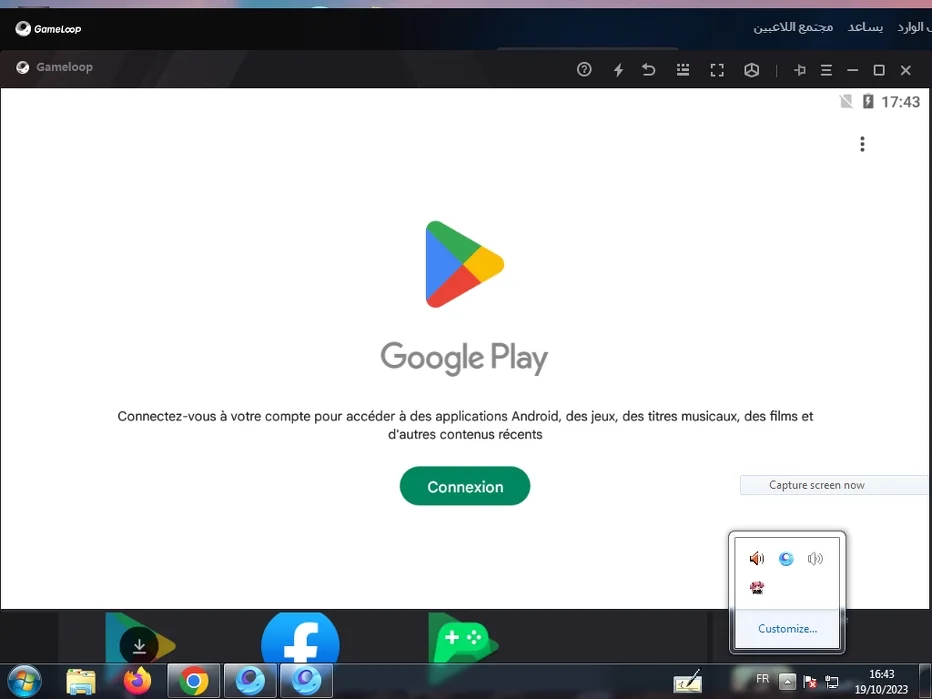Click the green Connexion button
Viewport: 932px width, 699px height.
tap(465, 486)
